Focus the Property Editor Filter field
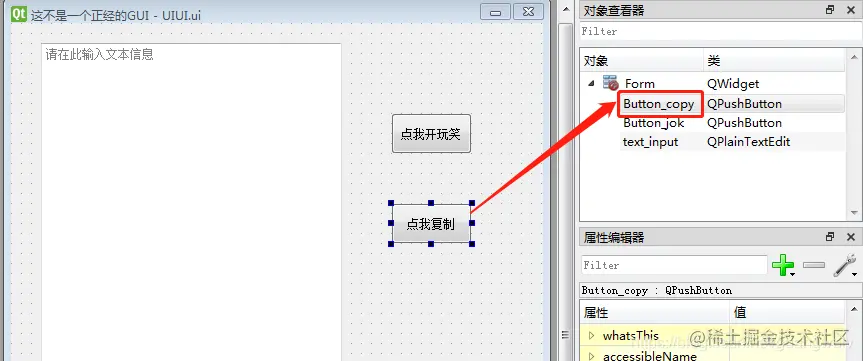This screenshot has width=863, height=361. pos(674,265)
